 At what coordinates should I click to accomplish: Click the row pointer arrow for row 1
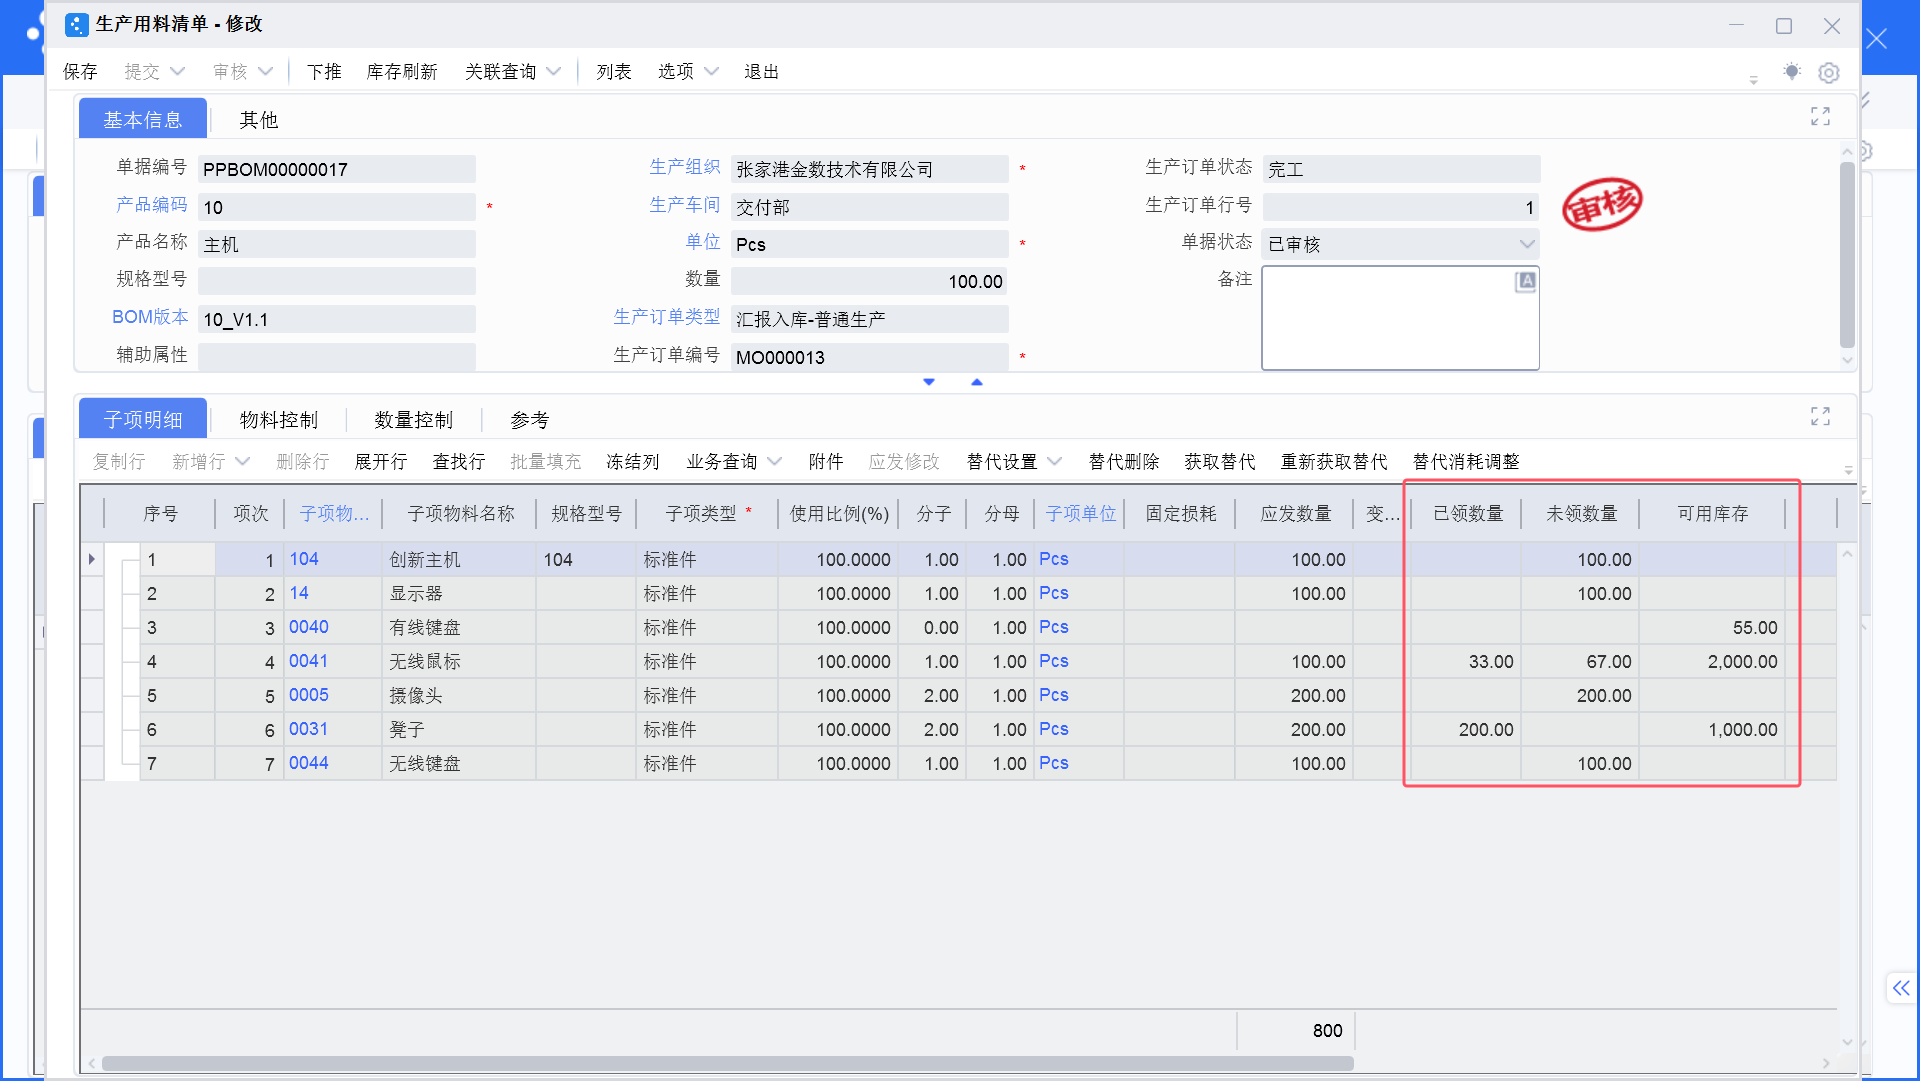(92, 559)
